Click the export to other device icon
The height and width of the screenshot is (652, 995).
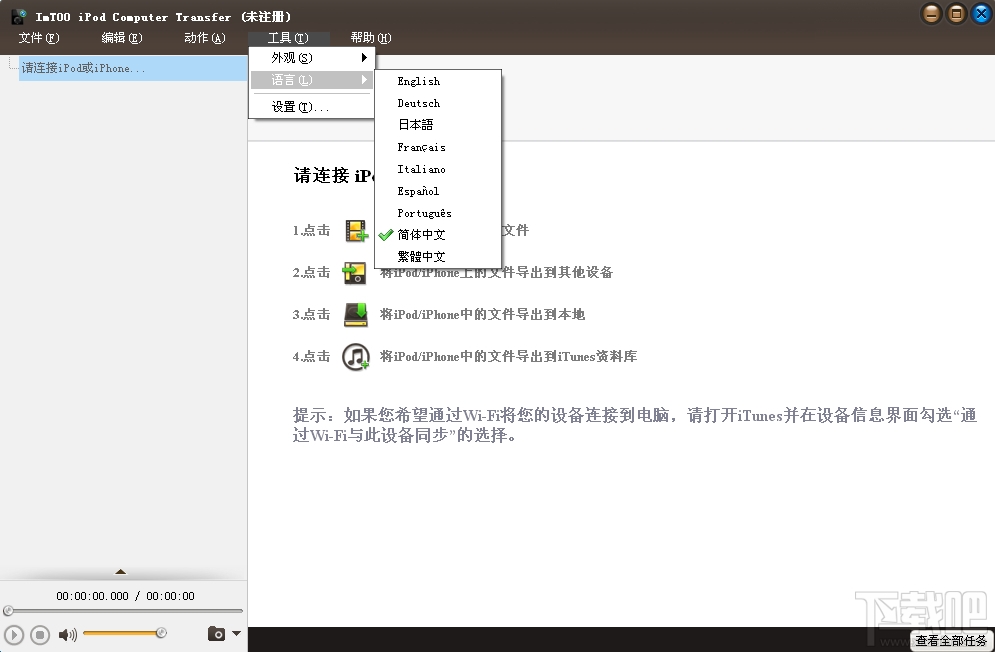(x=354, y=271)
